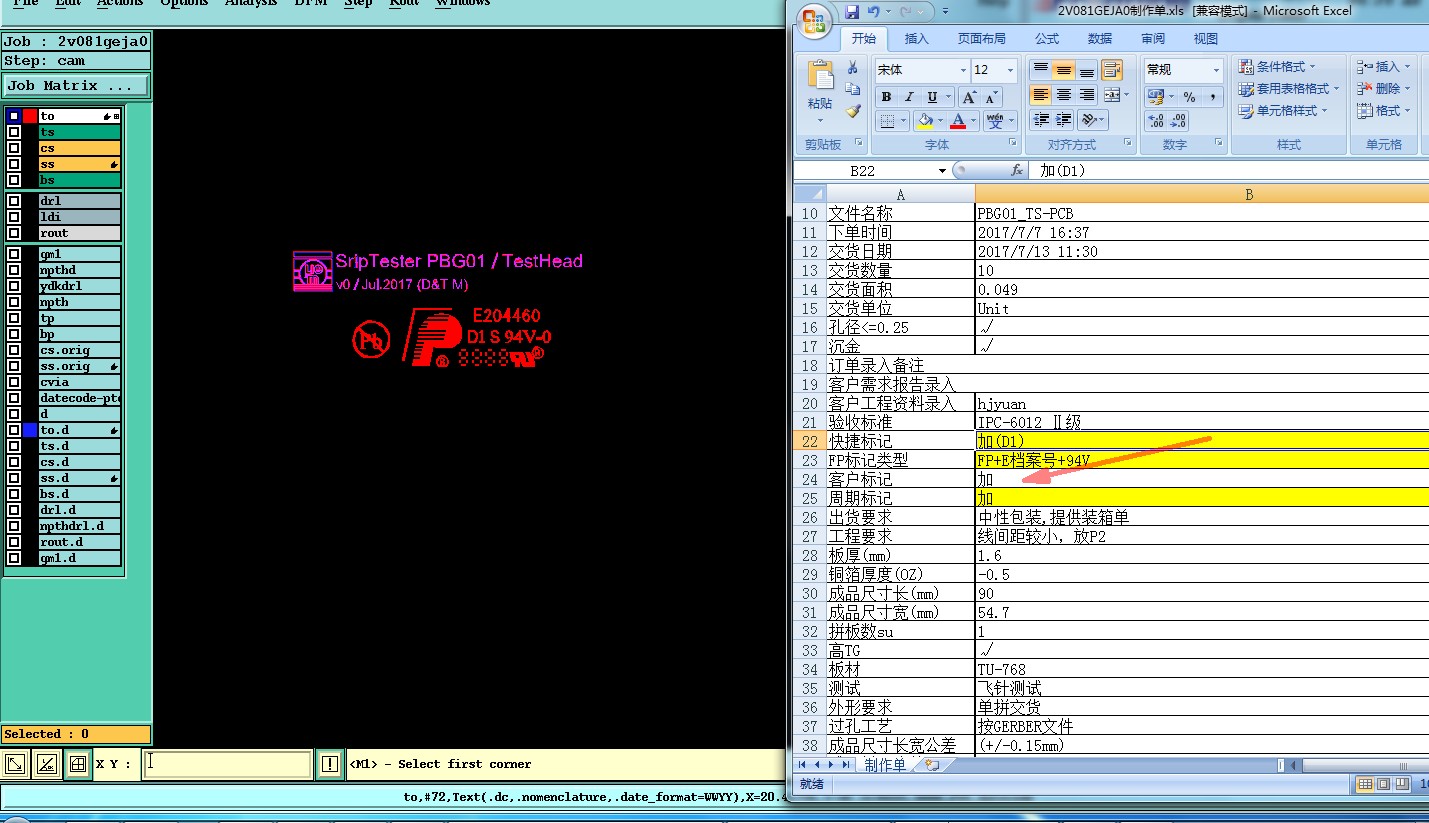The image size is (1429, 823).
Task: Open the Job Matrix button
Action: click(x=76, y=85)
